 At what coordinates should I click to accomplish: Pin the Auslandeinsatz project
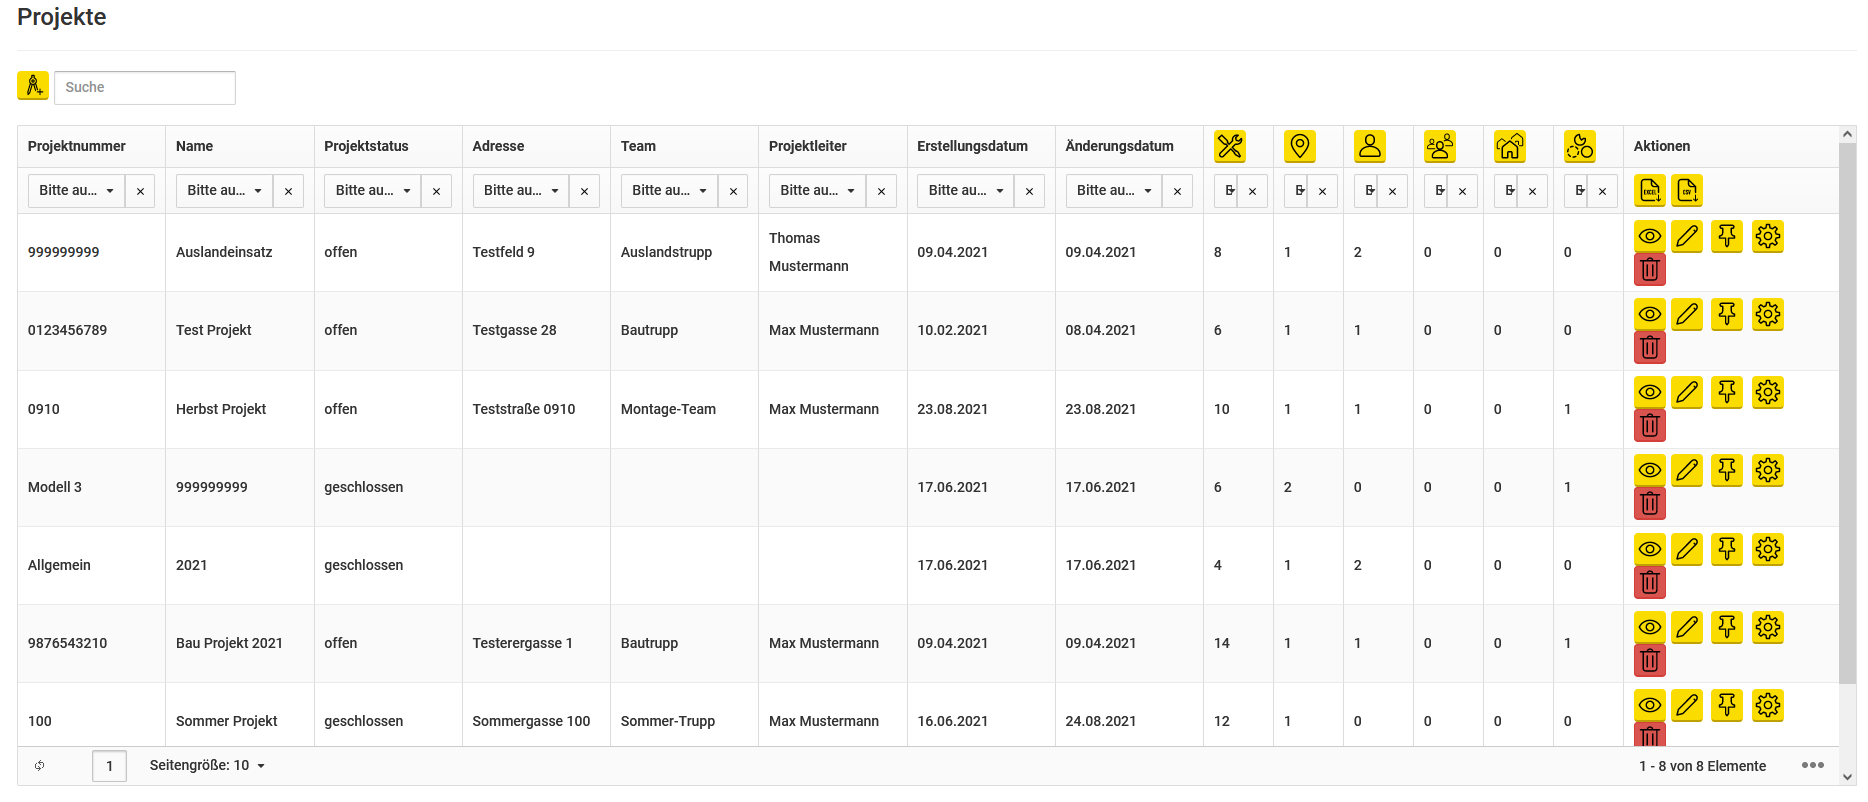click(x=1727, y=236)
